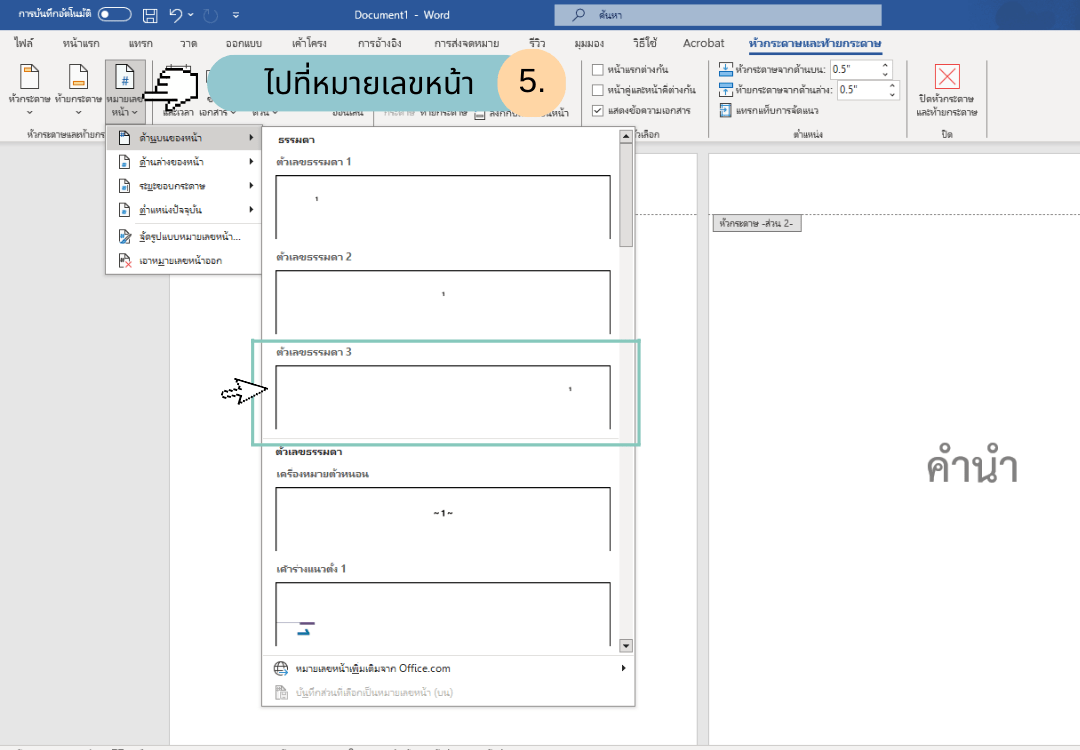1080x750 pixels.
Task: Switch to การส่งจดหมาย tab
Action: [466, 43]
